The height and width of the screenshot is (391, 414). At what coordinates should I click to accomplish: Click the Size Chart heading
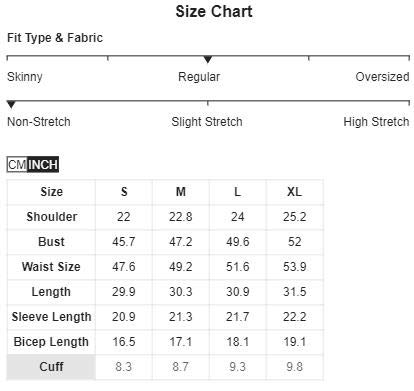point(214,12)
